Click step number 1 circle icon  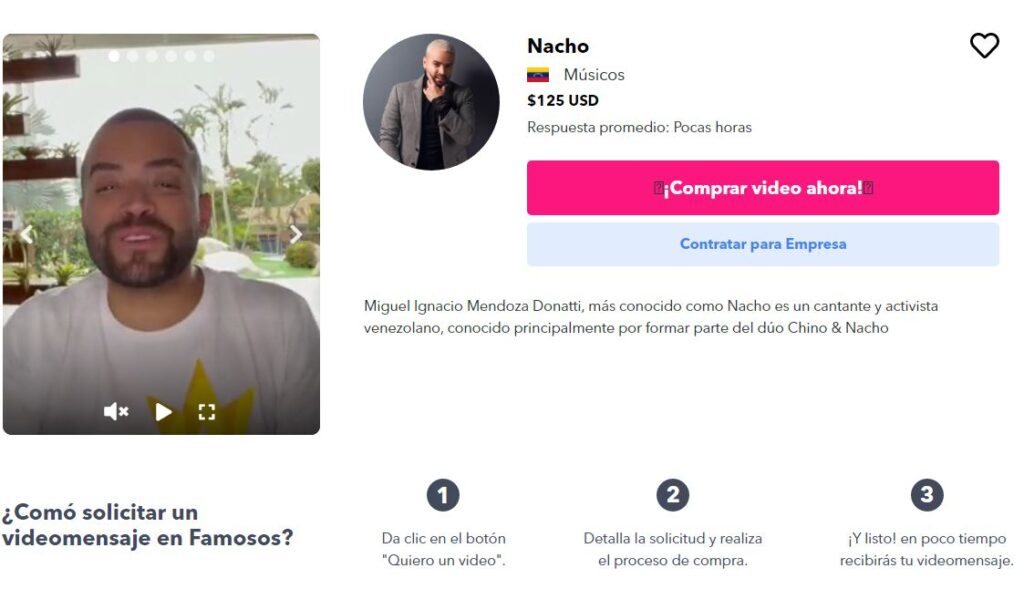pos(443,495)
